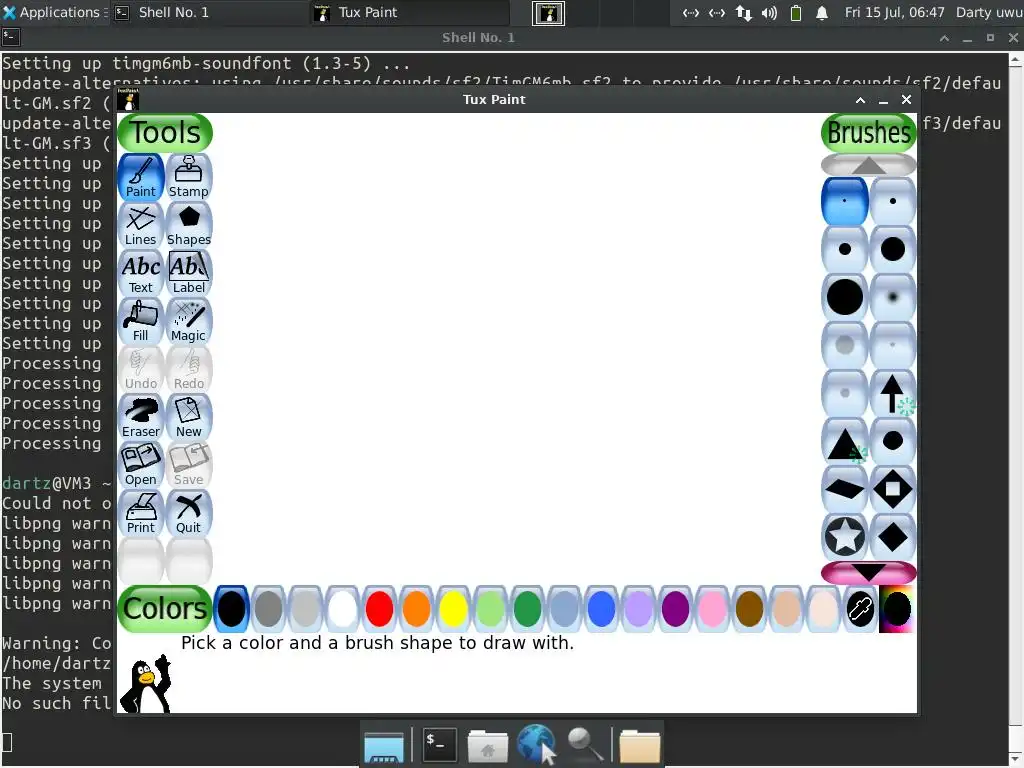Pick the light tan color swatch
Viewport: 1024px width, 768px height.
point(786,609)
